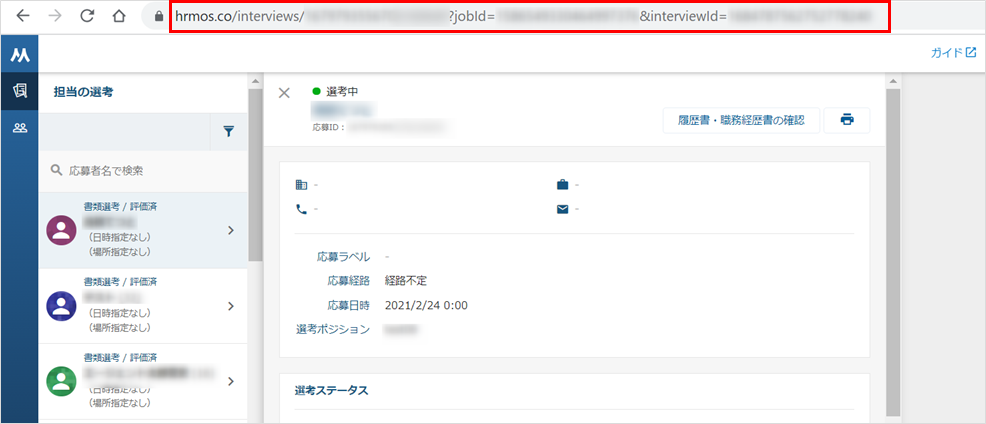Expand third applicant with green avatar chevron
This screenshot has width=986, height=424.
(x=231, y=381)
